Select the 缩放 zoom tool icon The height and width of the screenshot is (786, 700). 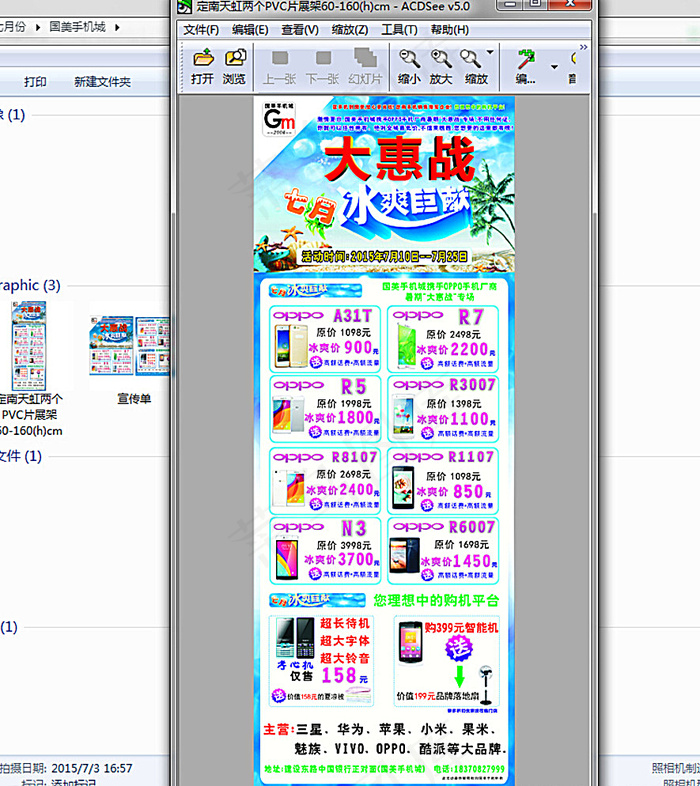pyautogui.click(x=472, y=66)
